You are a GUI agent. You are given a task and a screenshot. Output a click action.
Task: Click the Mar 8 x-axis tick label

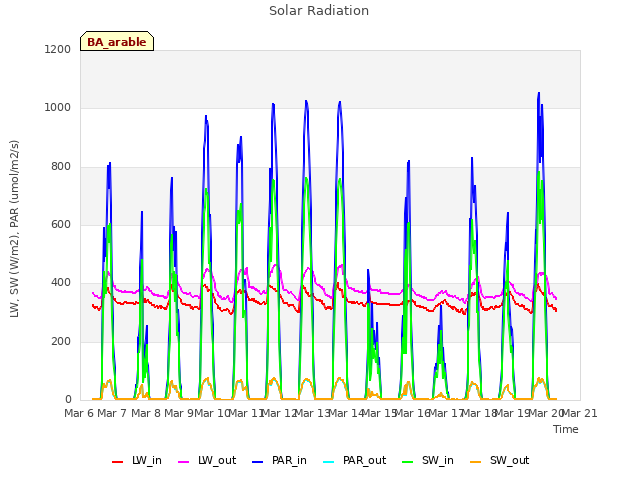pyautogui.click(x=146, y=413)
